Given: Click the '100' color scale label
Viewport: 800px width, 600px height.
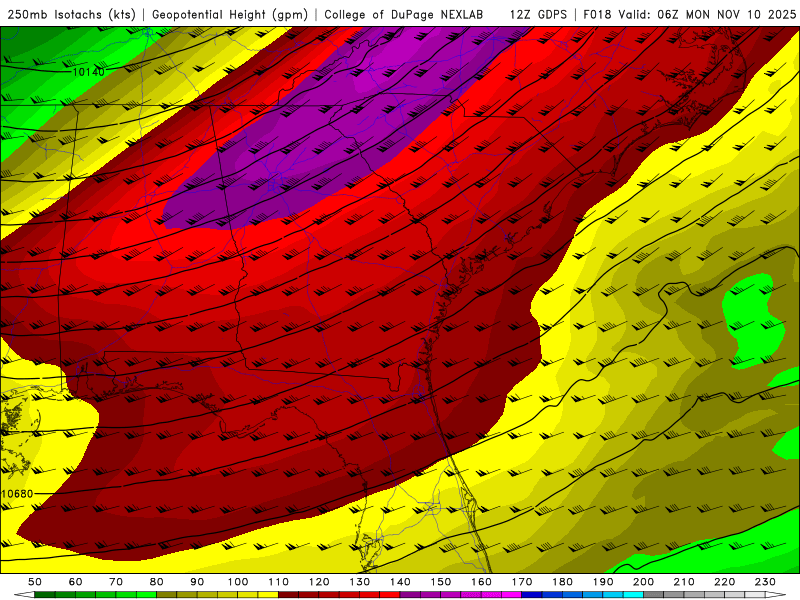Looking at the screenshot, I should [x=238, y=582].
